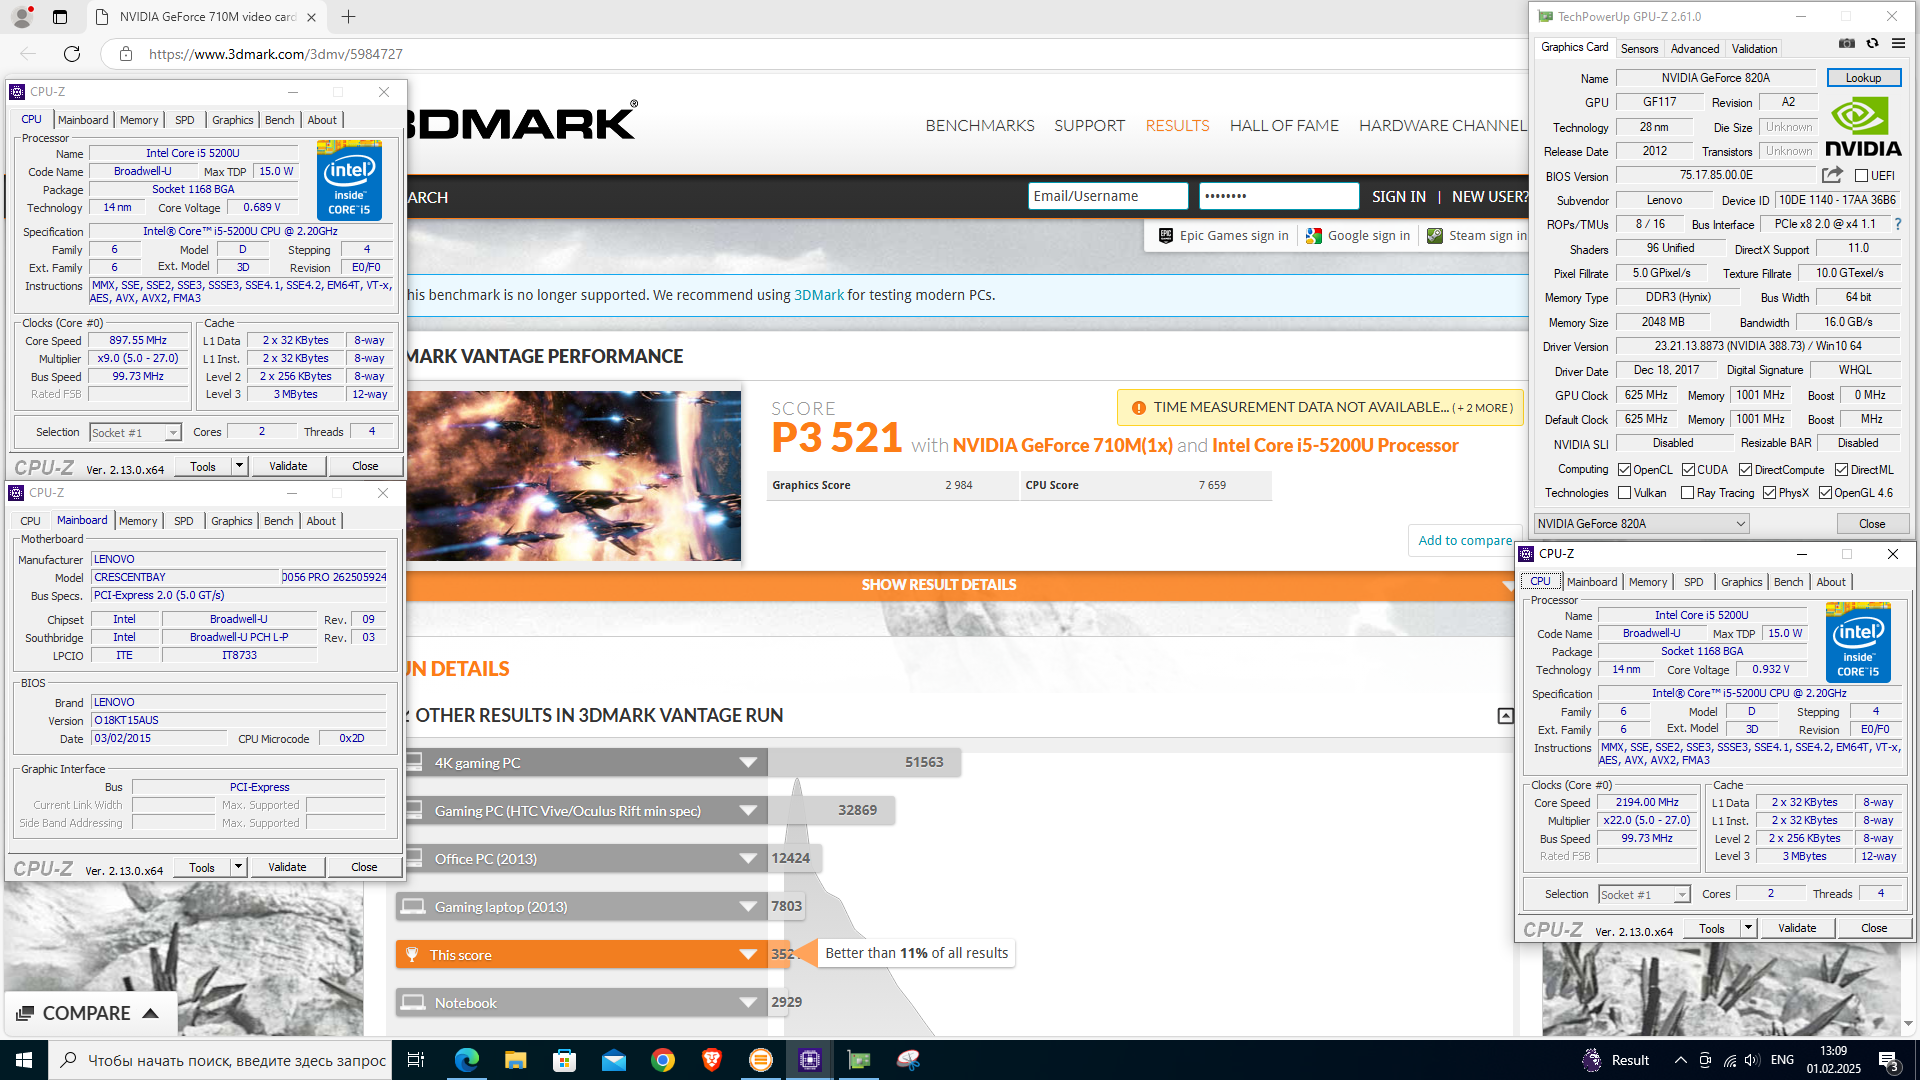This screenshot has width=1920, height=1080.
Task: Click the Email/Username input field
Action: [x=1108, y=196]
